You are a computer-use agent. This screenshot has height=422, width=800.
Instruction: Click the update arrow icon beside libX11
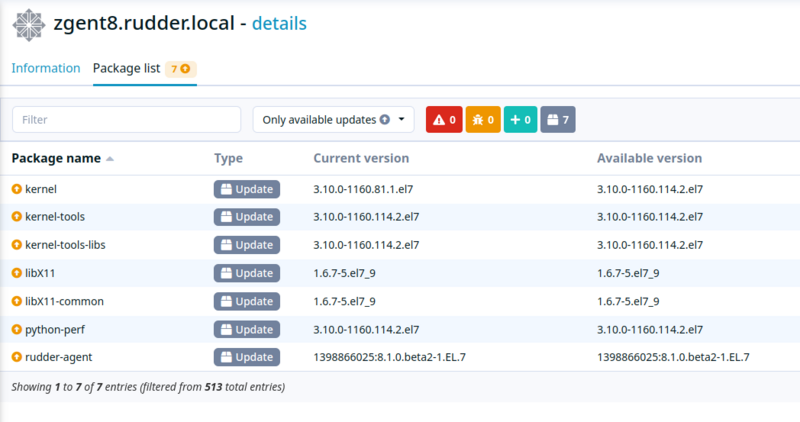[17, 273]
